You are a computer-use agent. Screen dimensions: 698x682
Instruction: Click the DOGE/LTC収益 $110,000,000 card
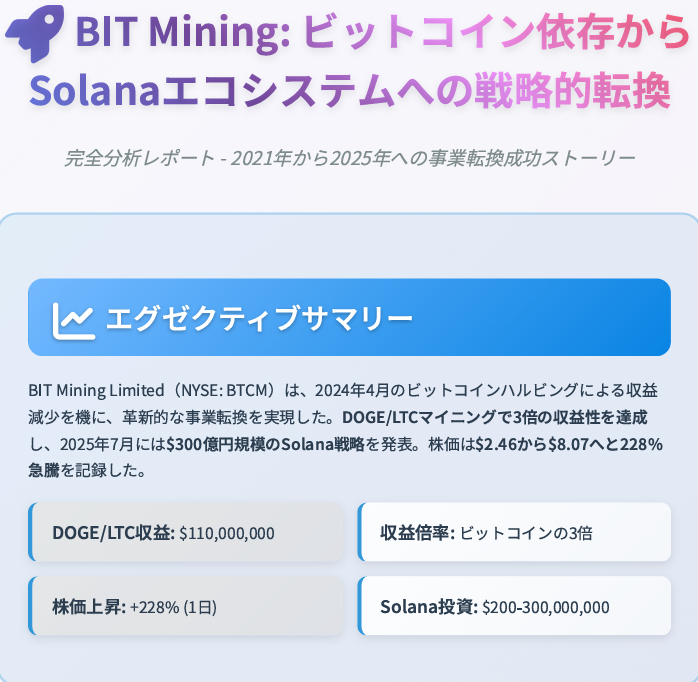pyautogui.click(x=186, y=532)
